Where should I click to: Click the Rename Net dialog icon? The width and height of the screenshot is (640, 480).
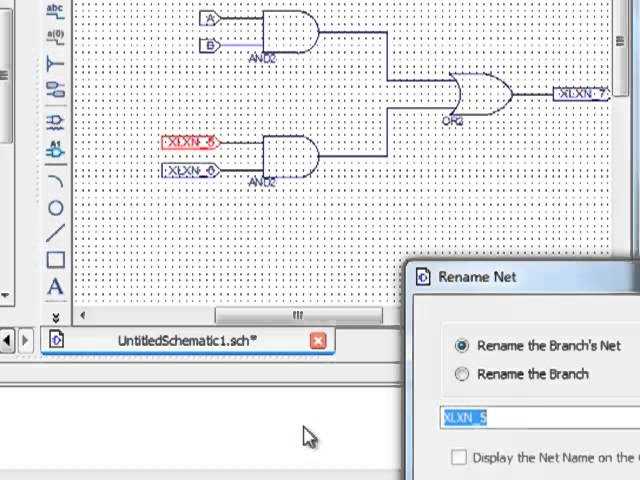pyautogui.click(x=423, y=277)
